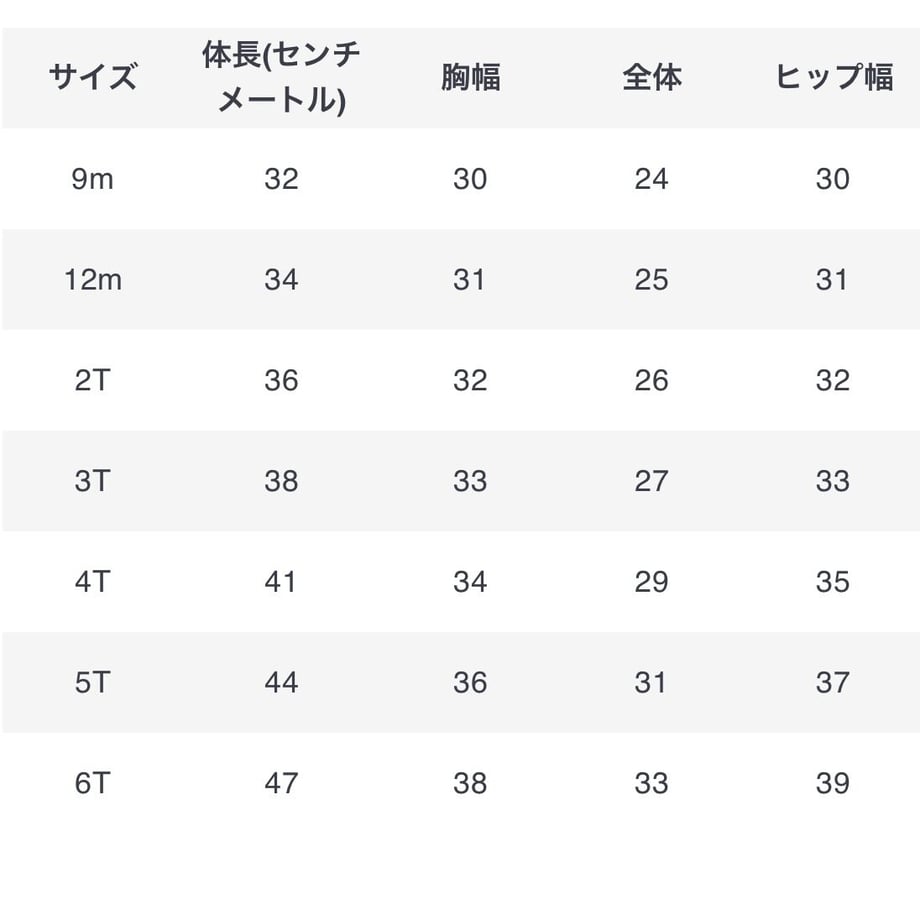Click the 体長(センチメートル) header cell
The image size is (920, 920).
coord(281,77)
